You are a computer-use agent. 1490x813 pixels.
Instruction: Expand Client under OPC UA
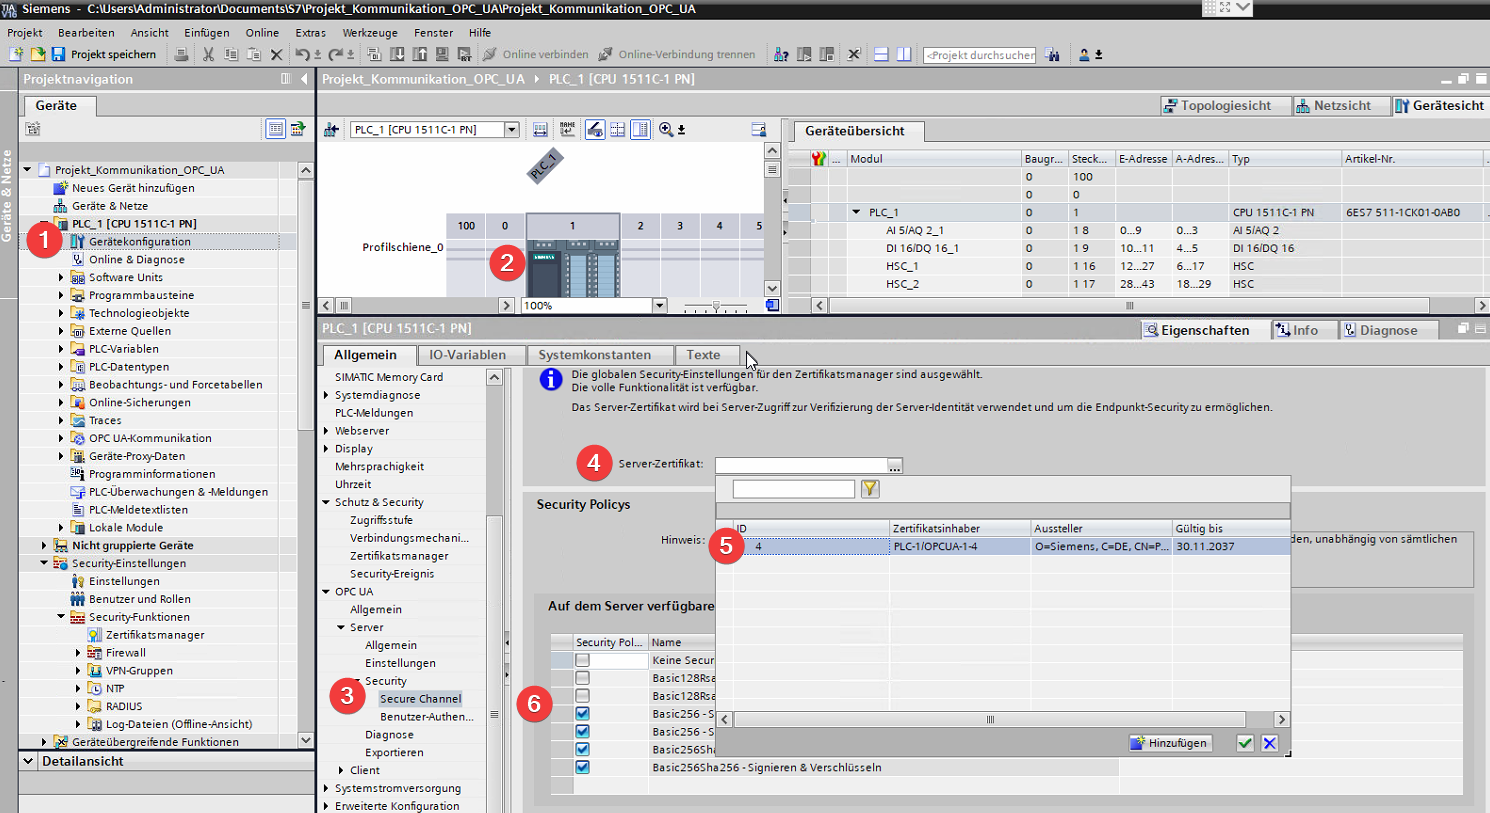tap(341, 770)
